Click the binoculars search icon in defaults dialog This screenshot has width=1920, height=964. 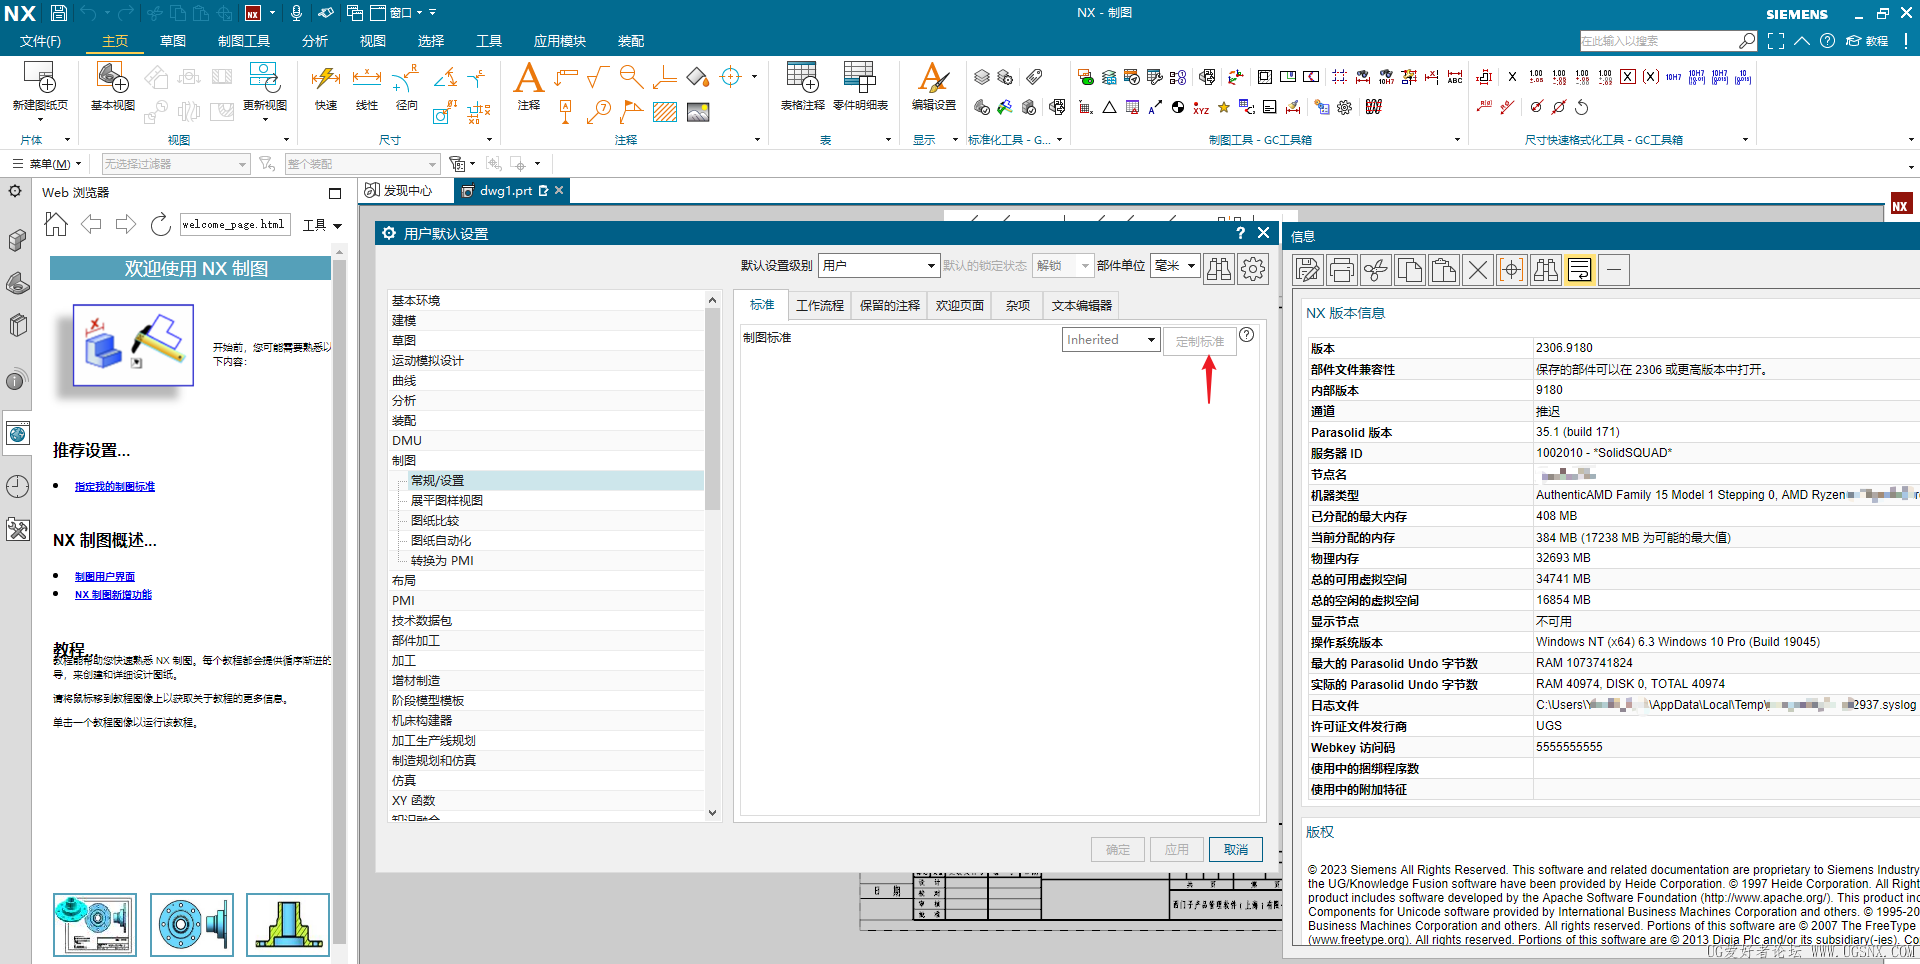click(x=1218, y=268)
